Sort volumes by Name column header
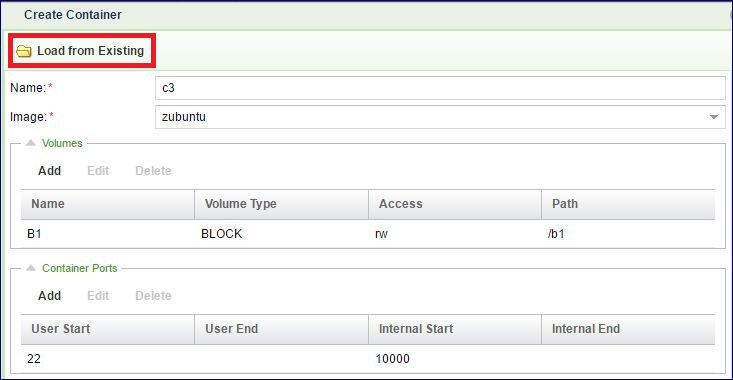The width and height of the screenshot is (733, 380). 108,204
